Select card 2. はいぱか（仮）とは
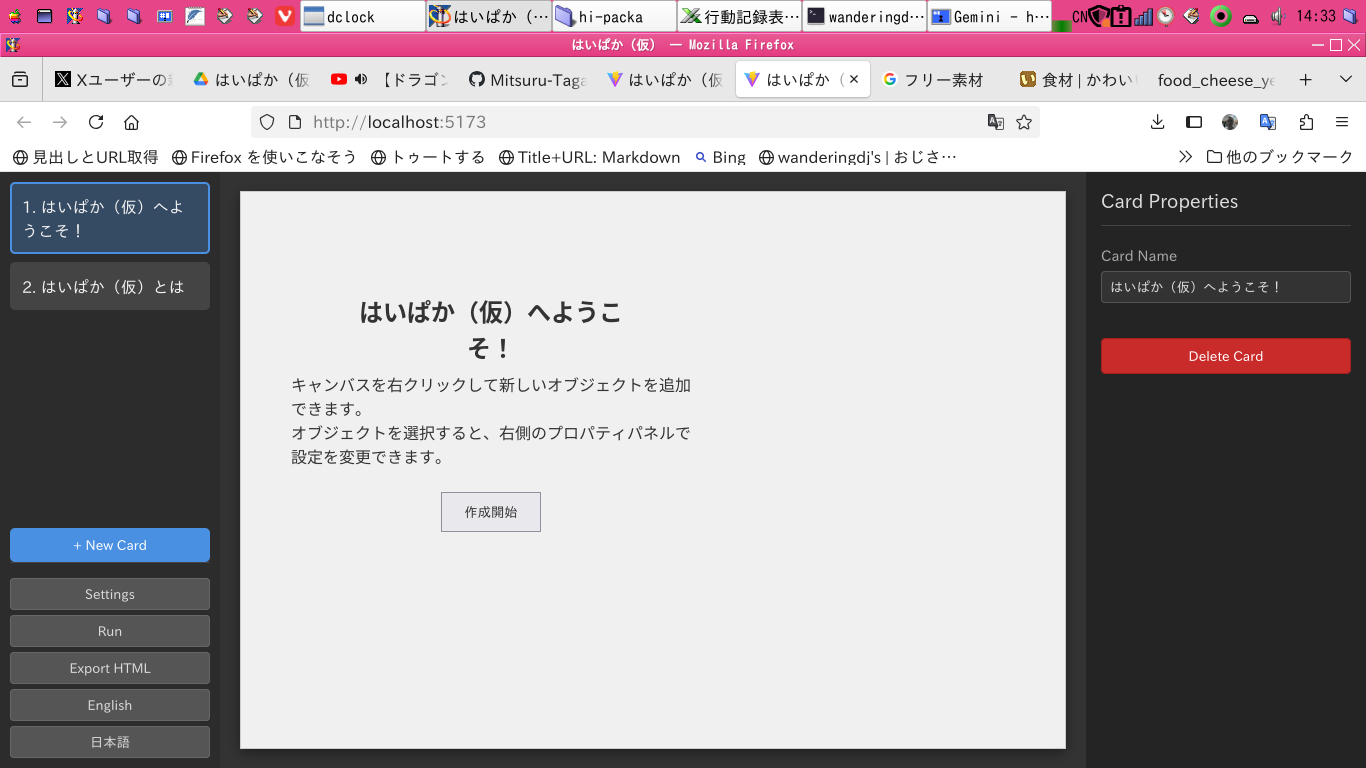1366x768 pixels. coord(110,286)
